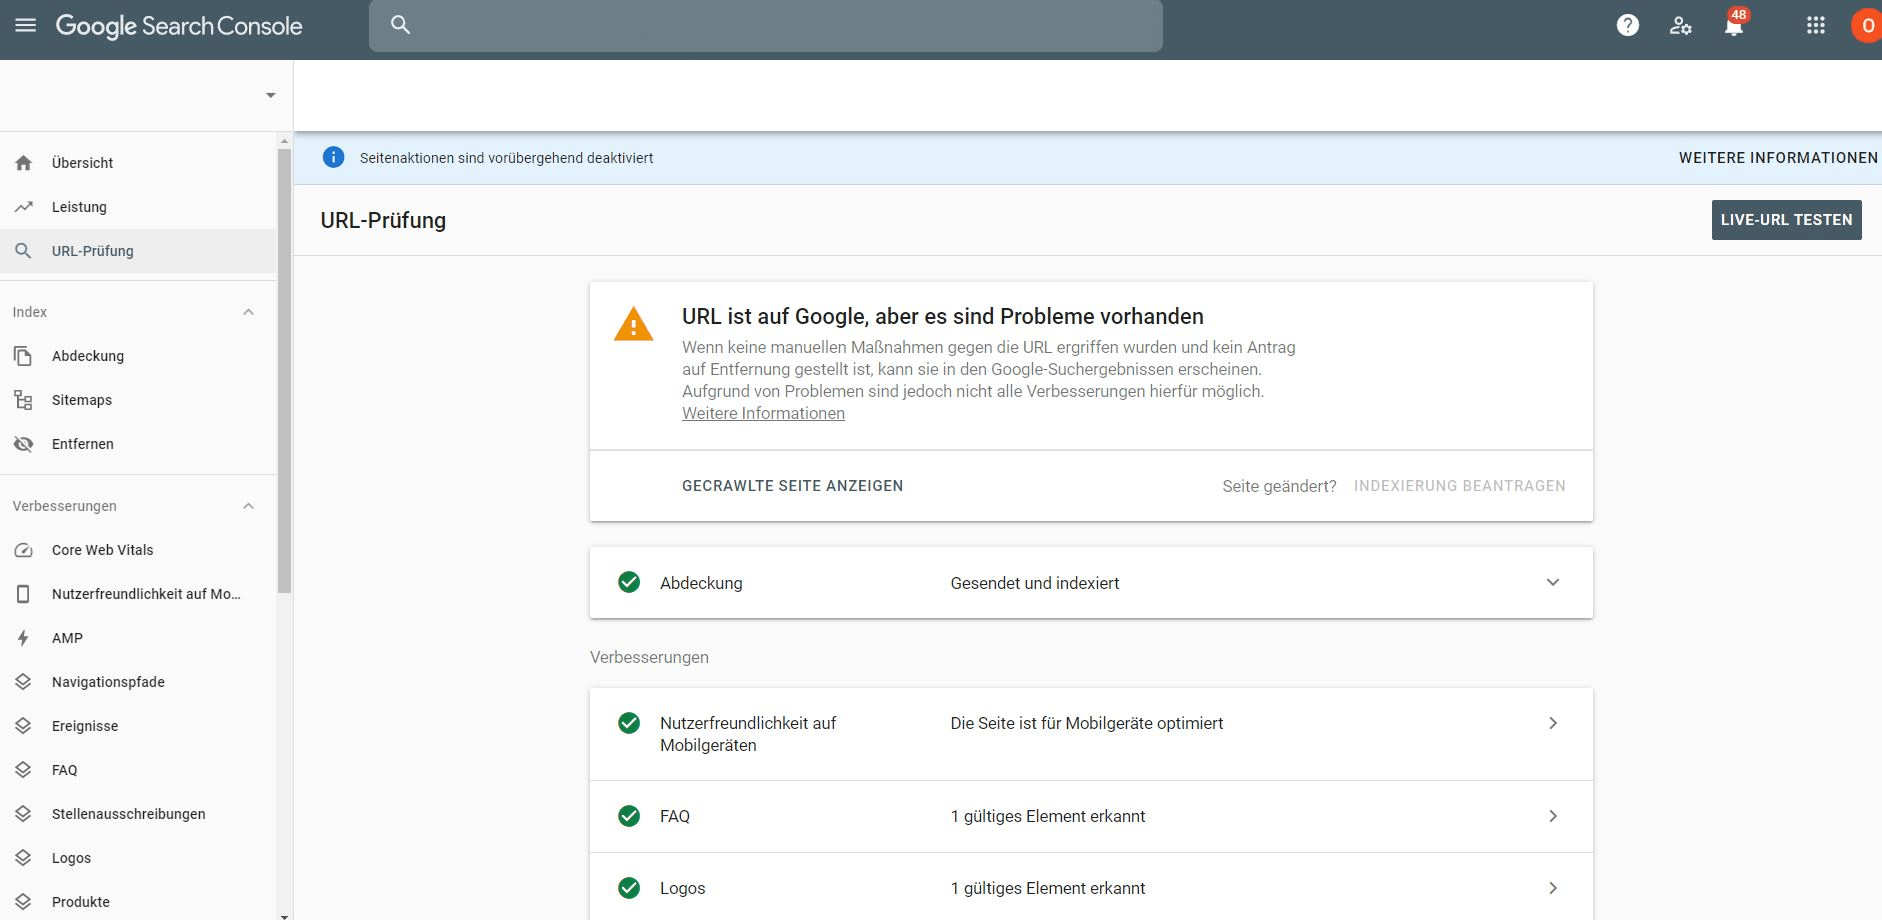Click green checkmark in the Logos result row
This screenshot has height=920, width=1882.
[629, 888]
